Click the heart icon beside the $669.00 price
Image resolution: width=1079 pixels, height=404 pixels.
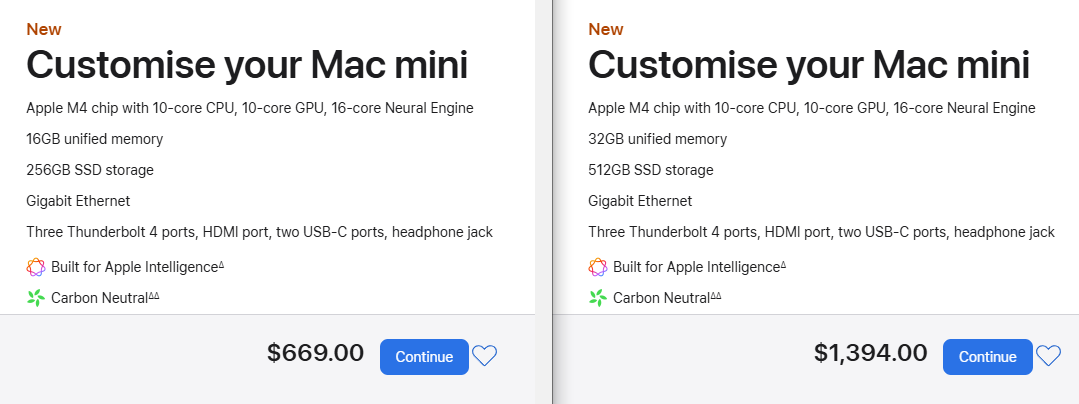(x=485, y=356)
